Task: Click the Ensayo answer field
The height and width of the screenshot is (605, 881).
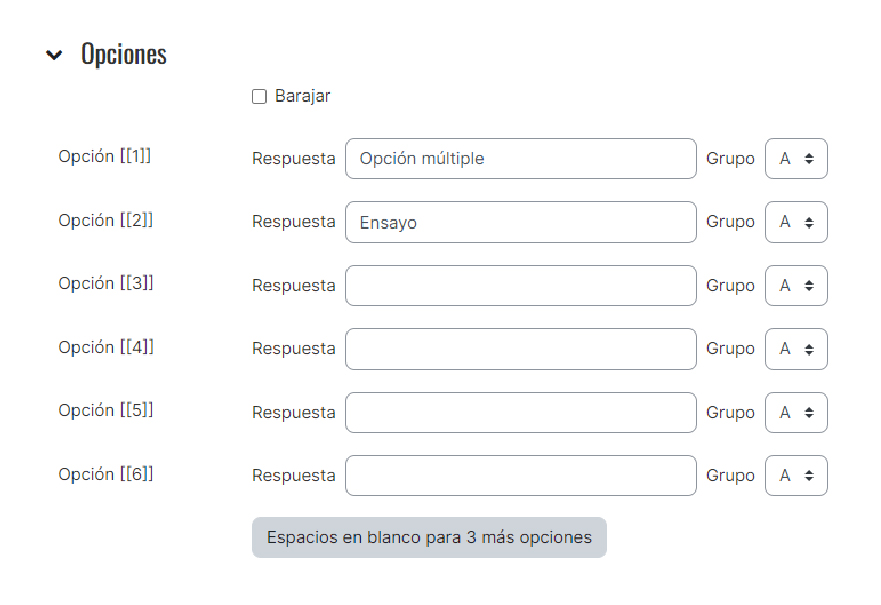Action: coord(521,222)
